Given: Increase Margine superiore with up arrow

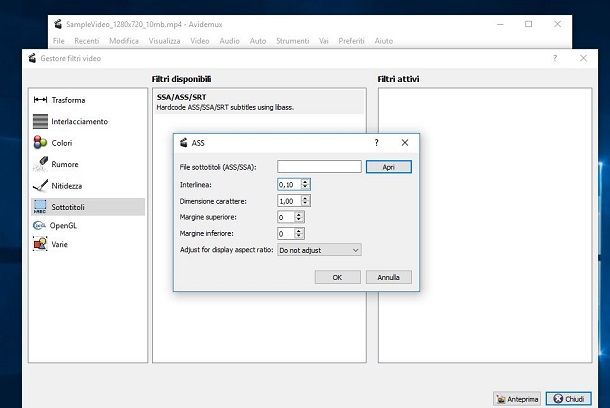Looking at the screenshot, I should point(299,214).
